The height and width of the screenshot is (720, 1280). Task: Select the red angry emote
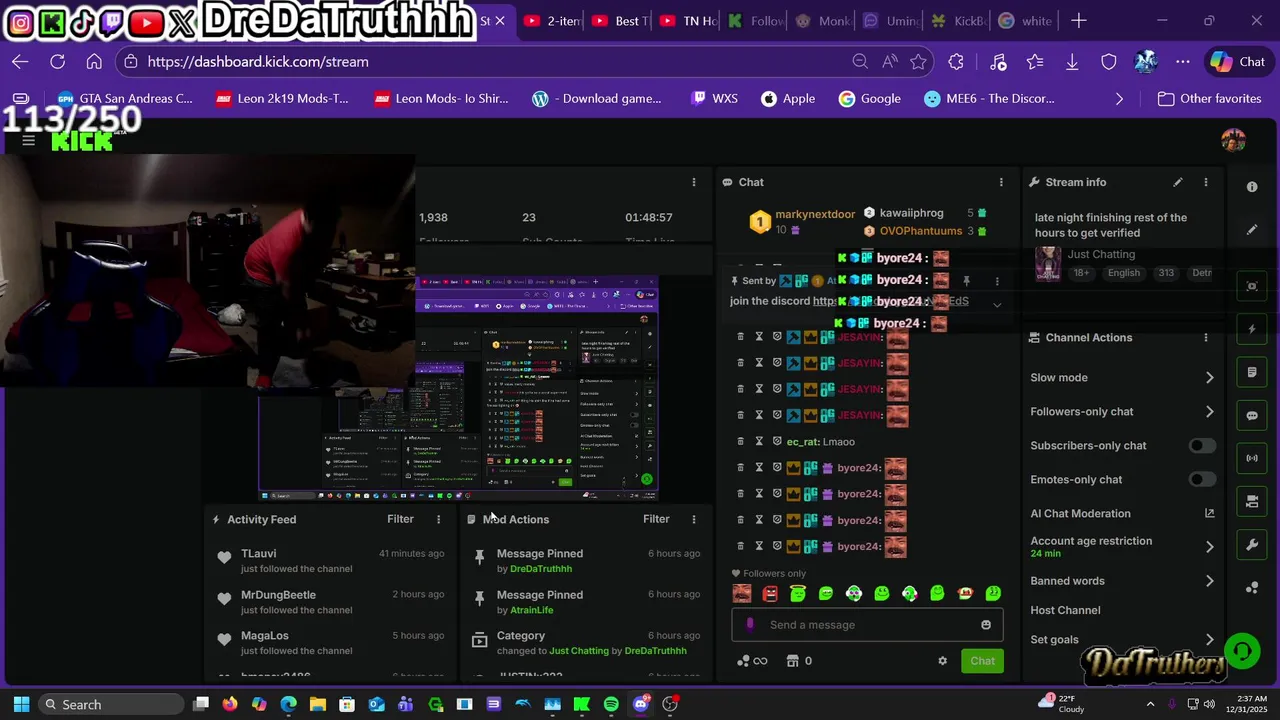click(x=770, y=594)
